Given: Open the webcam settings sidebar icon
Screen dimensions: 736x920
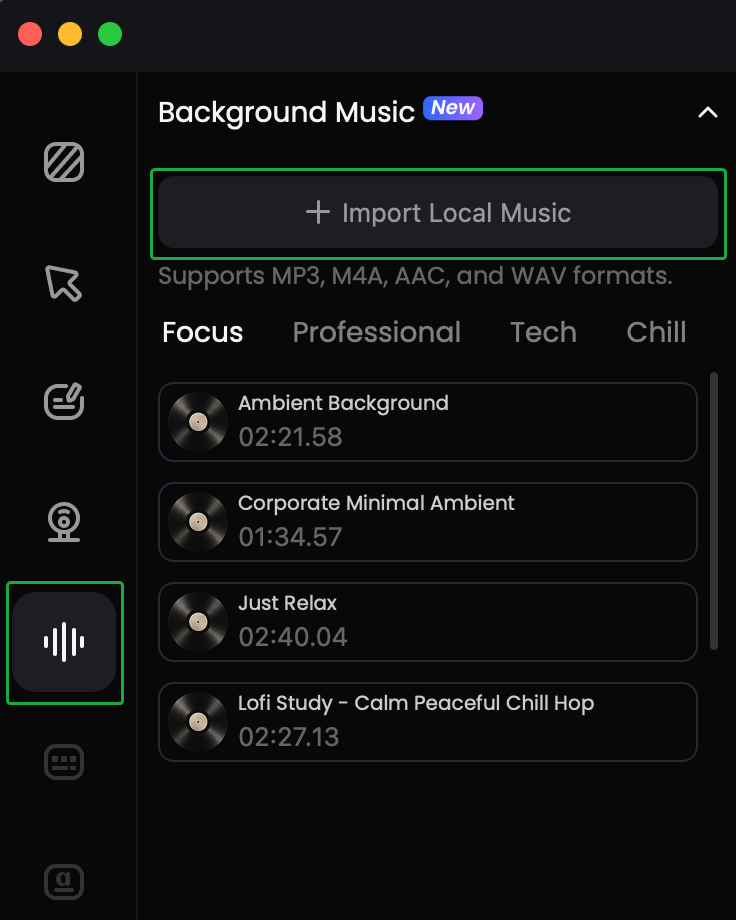Looking at the screenshot, I should pyautogui.click(x=64, y=522).
